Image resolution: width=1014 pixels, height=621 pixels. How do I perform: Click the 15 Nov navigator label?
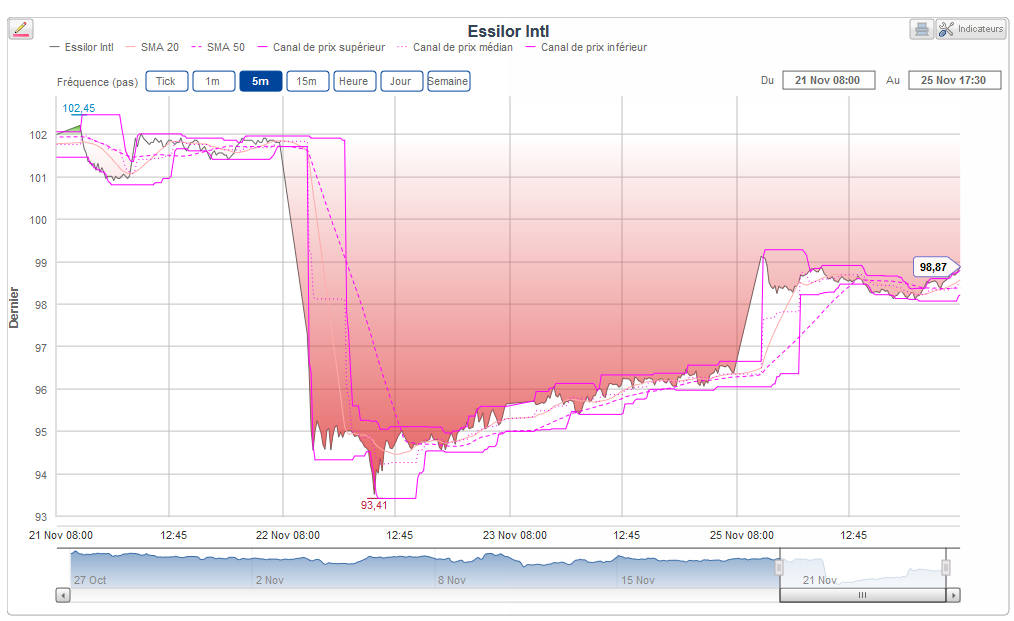tap(638, 580)
